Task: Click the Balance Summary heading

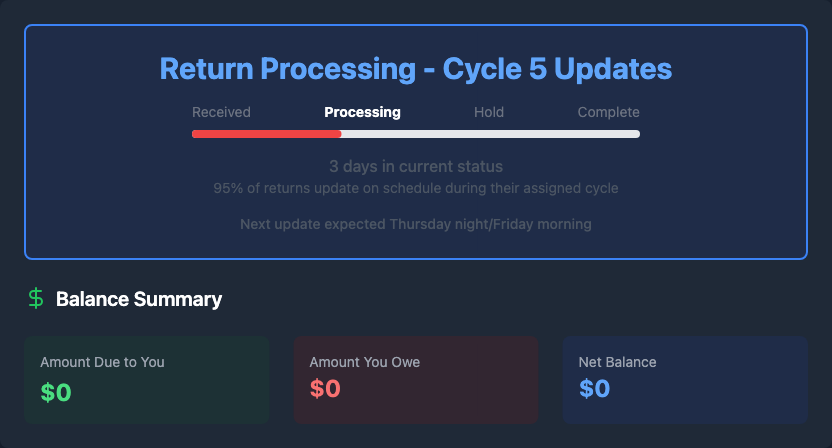Action: coord(139,299)
